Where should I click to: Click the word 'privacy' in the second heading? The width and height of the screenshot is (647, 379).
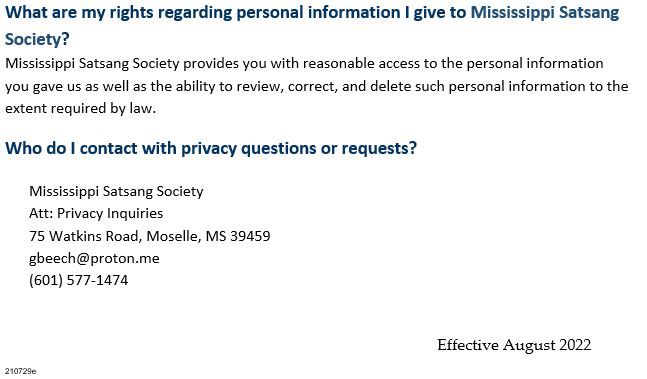(209, 148)
